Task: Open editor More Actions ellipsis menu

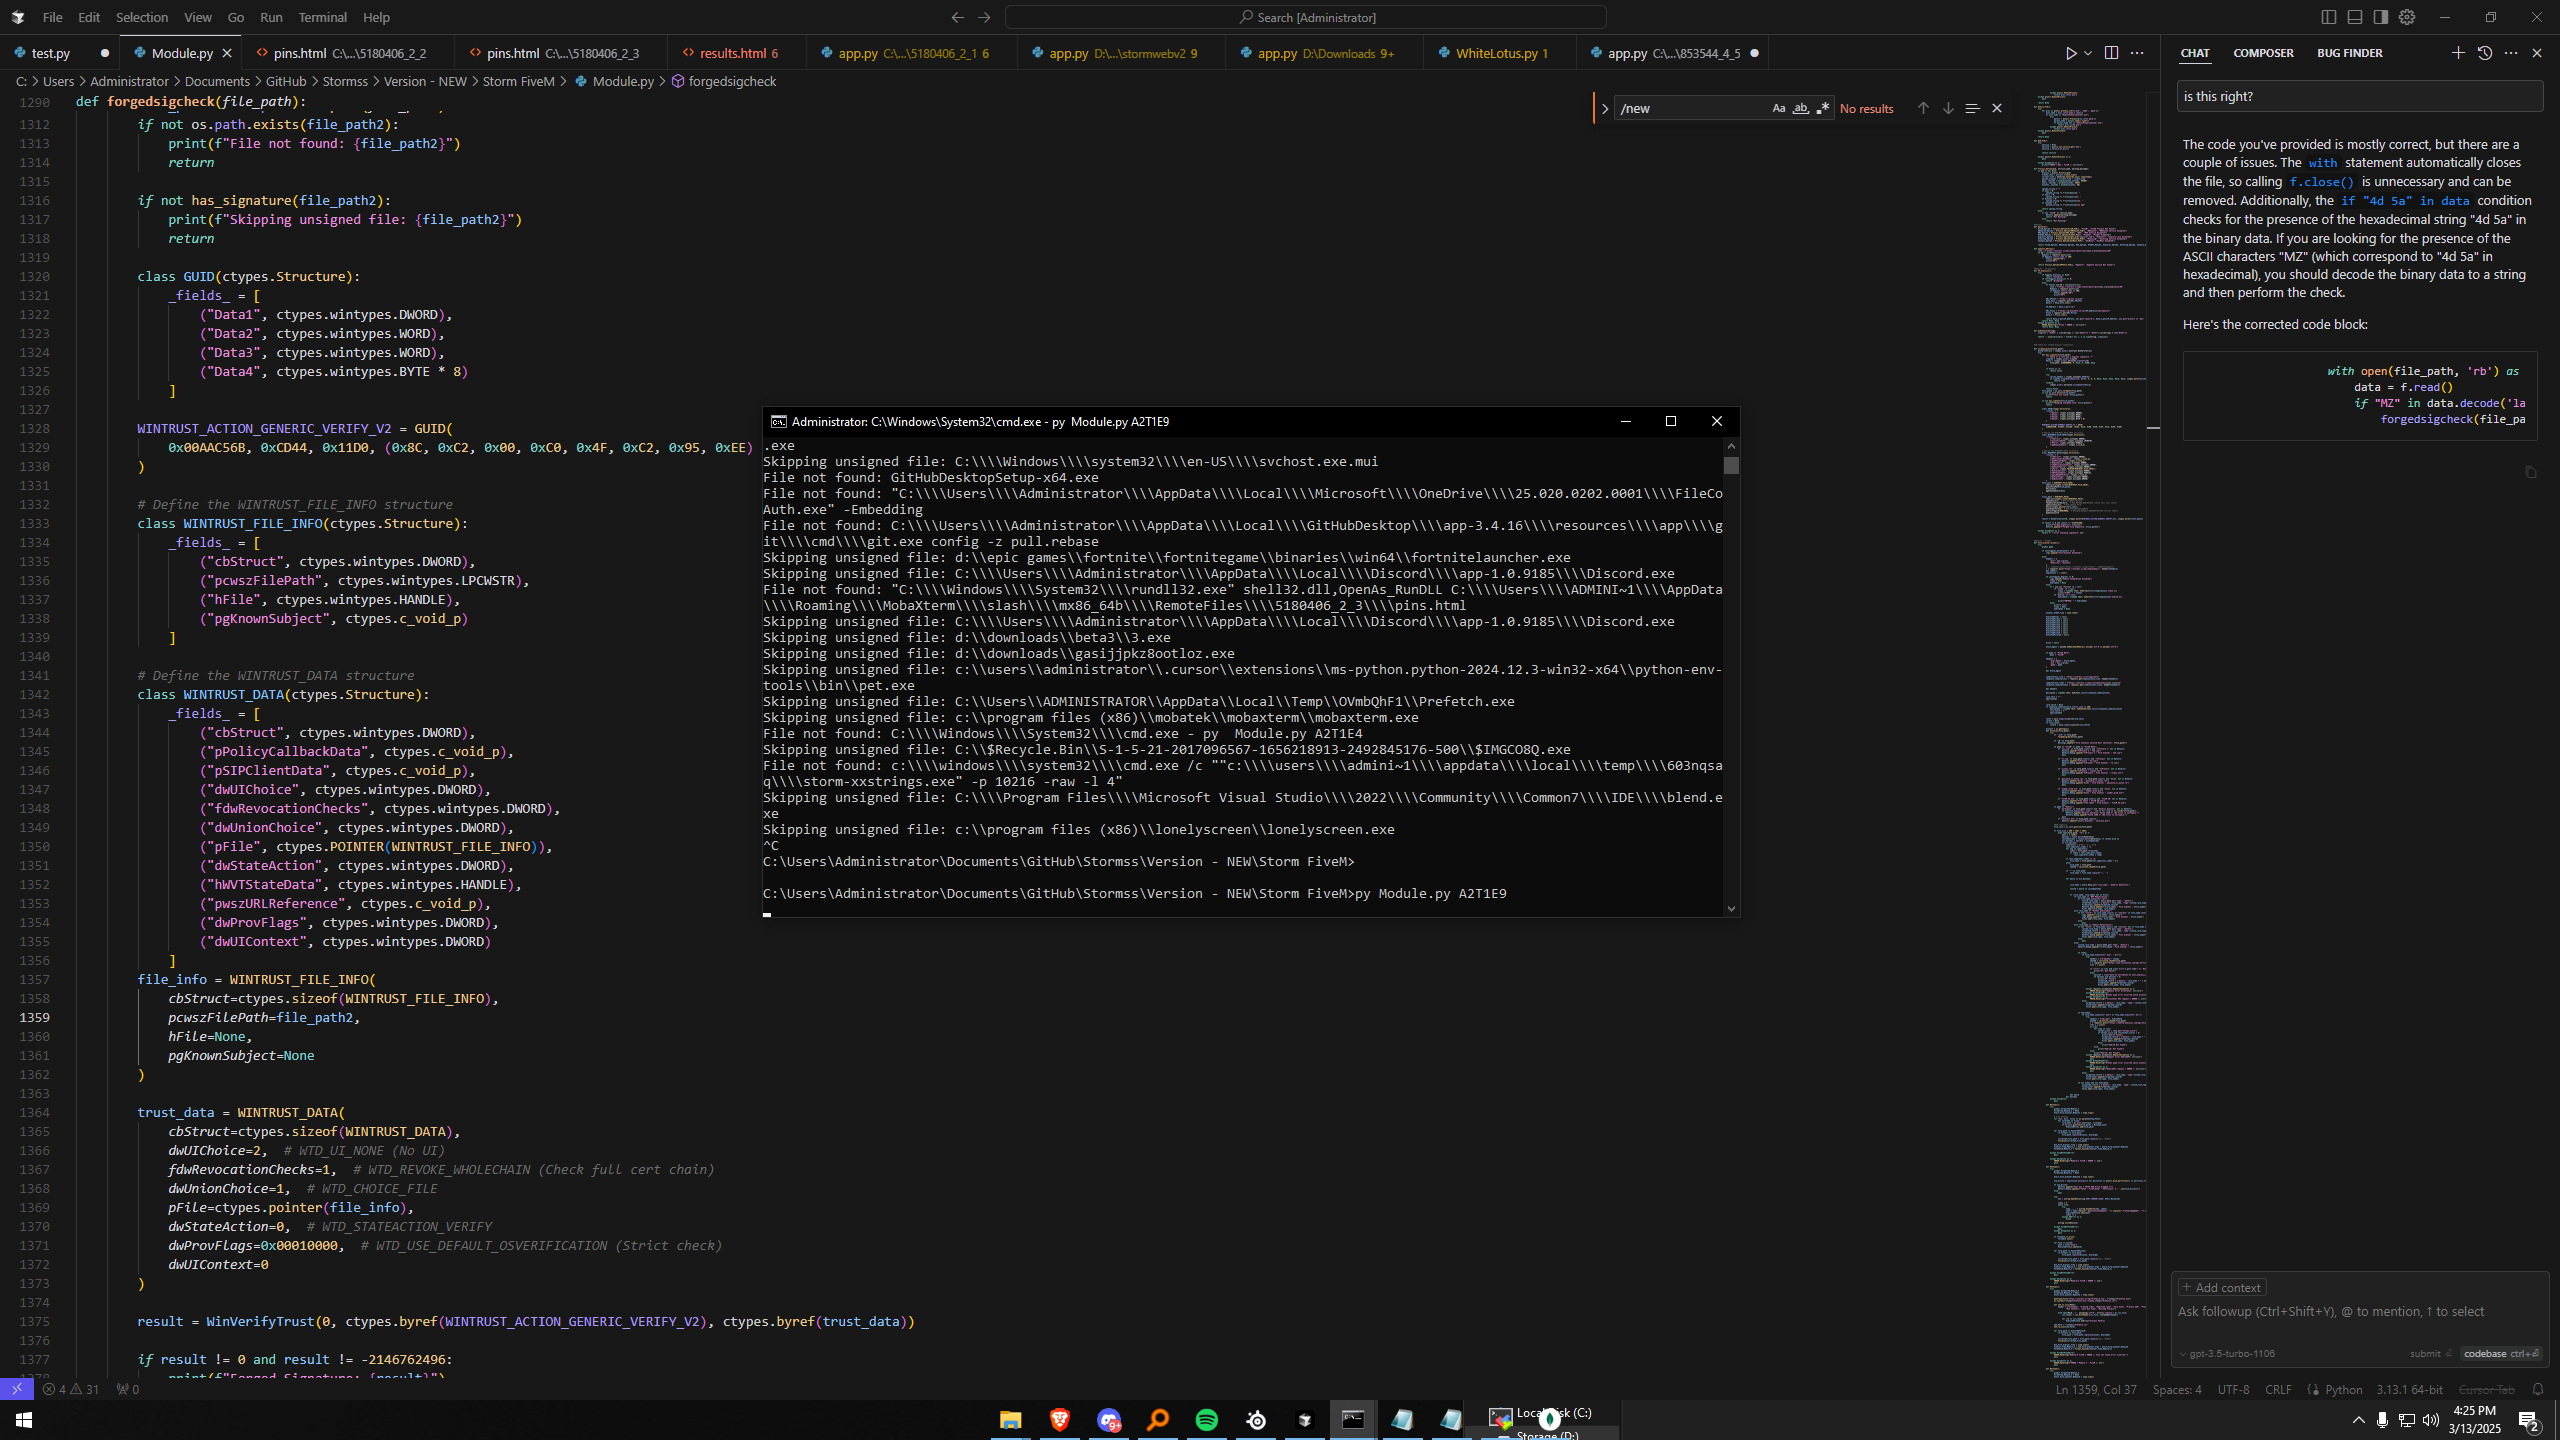Action: [2137, 53]
